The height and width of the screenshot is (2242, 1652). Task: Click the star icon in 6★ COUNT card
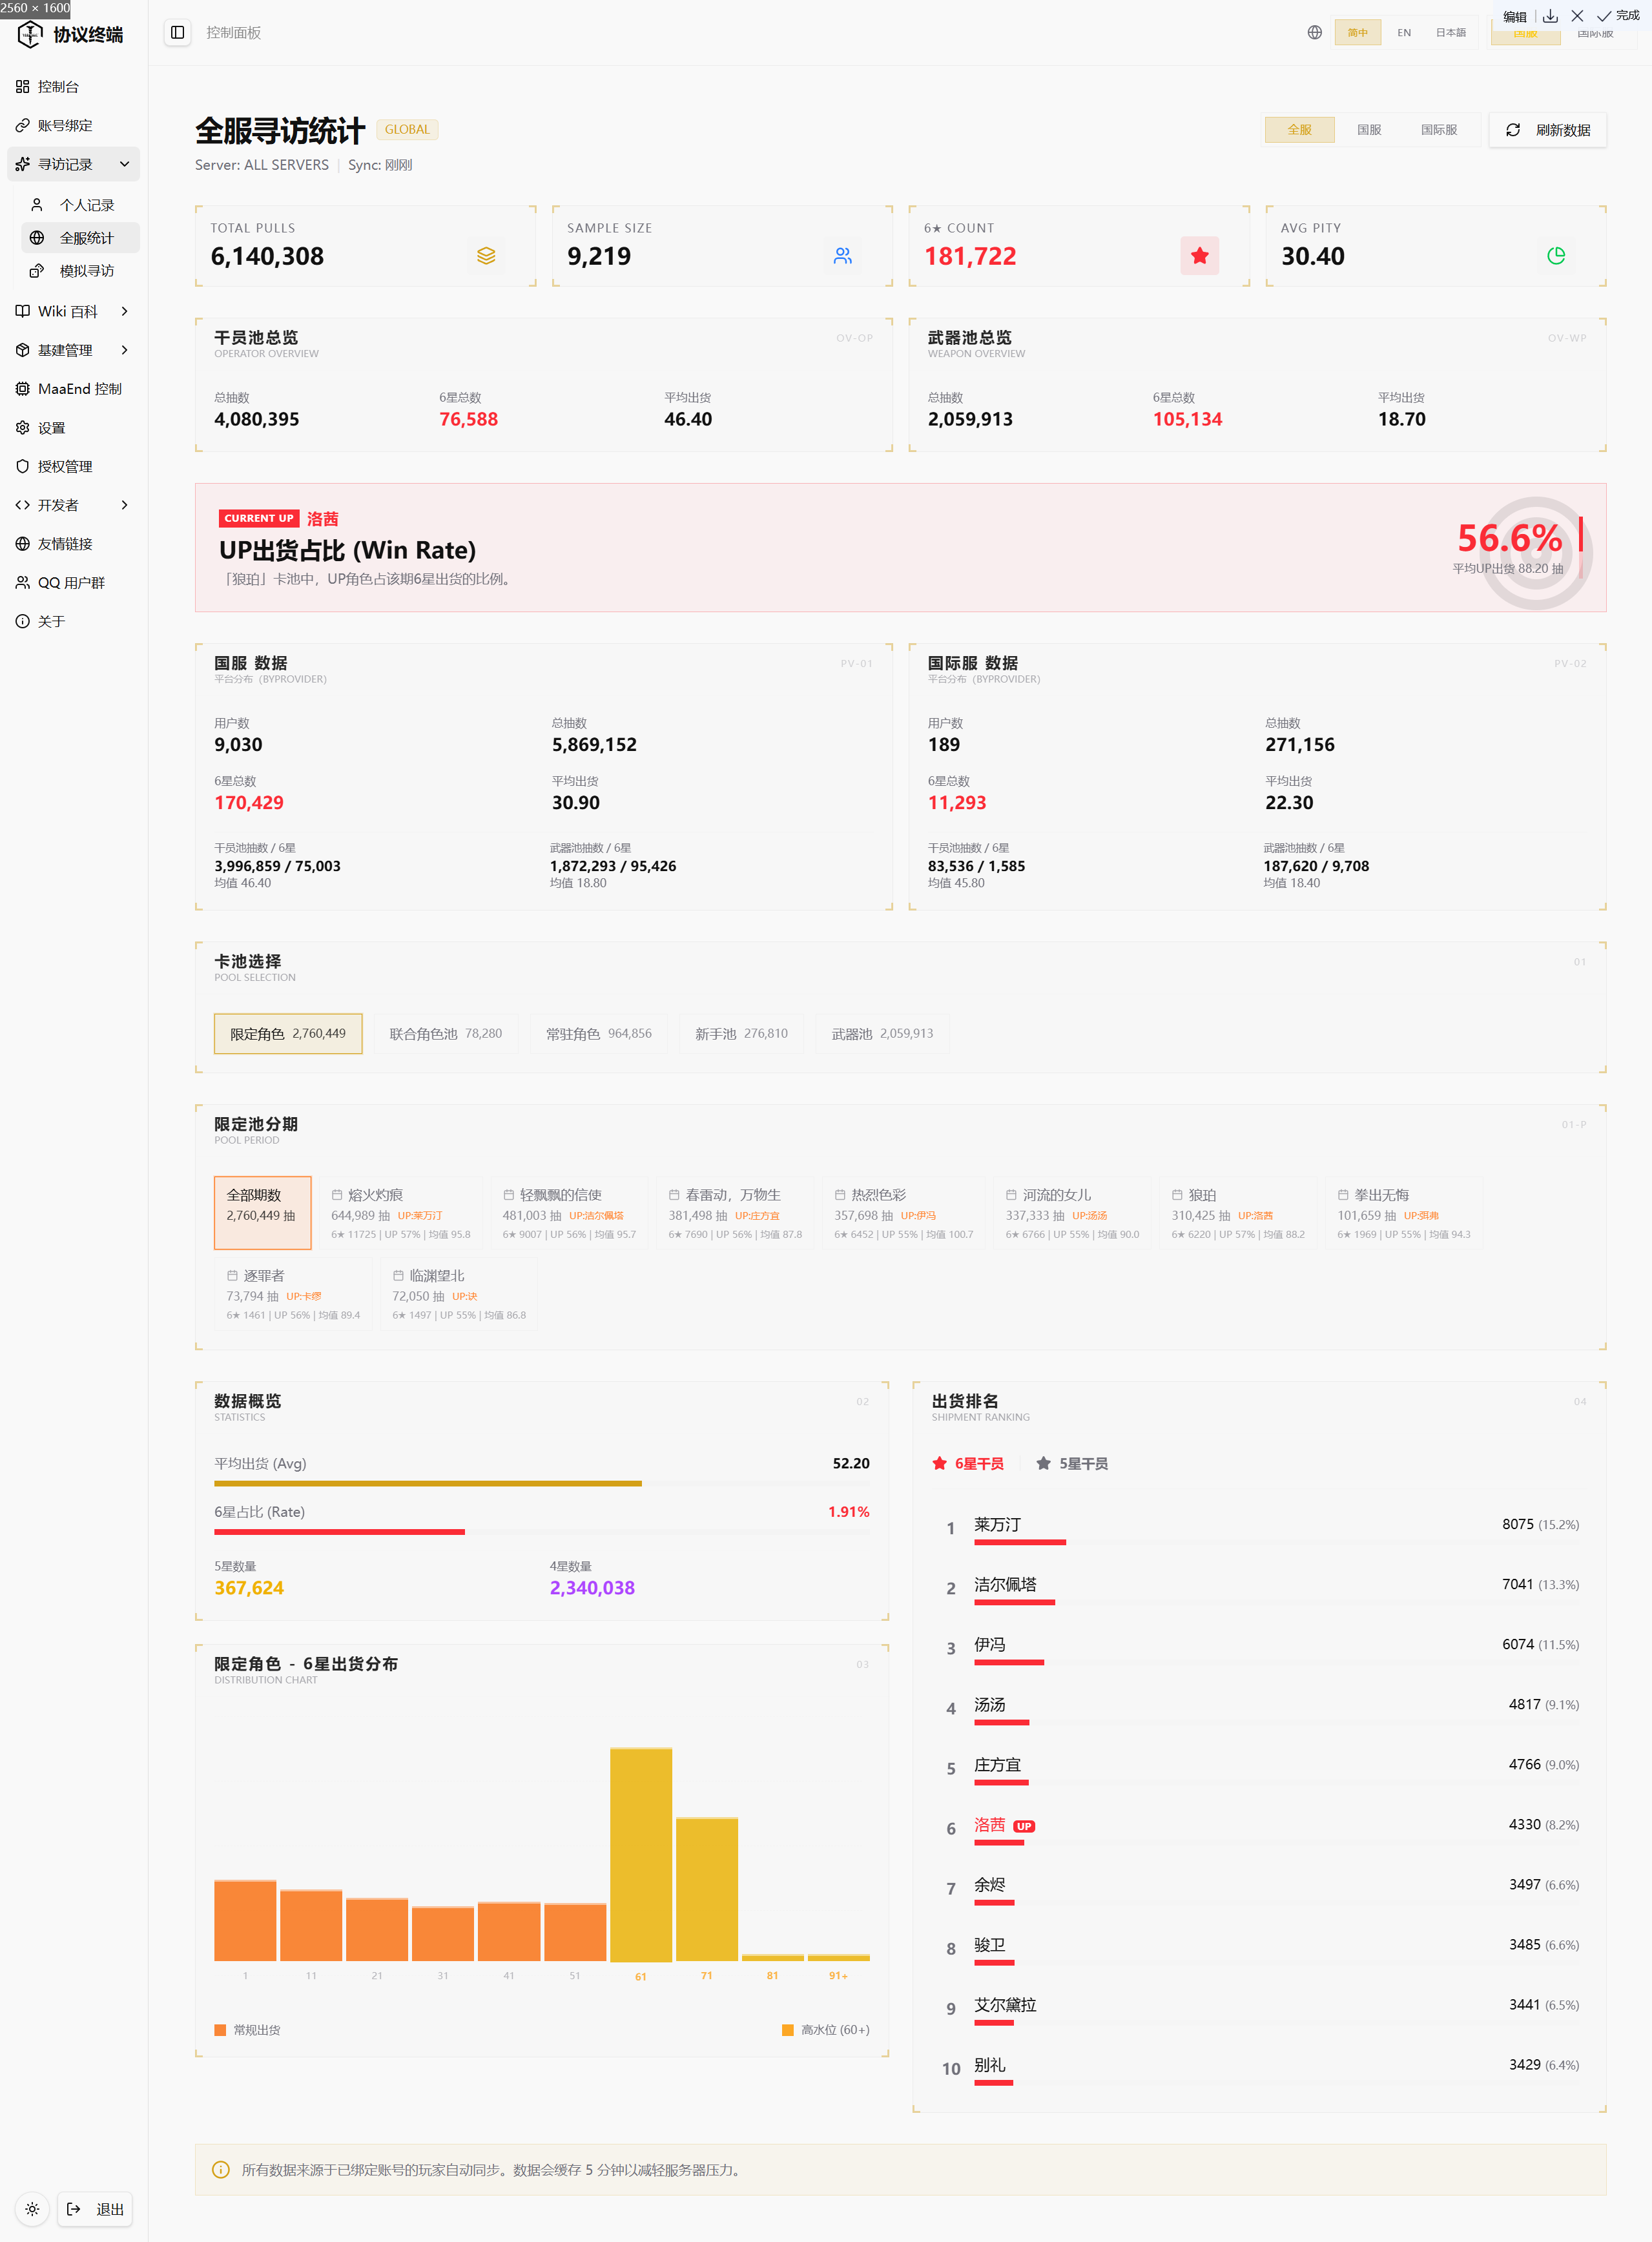pyautogui.click(x=1199, y=256)
